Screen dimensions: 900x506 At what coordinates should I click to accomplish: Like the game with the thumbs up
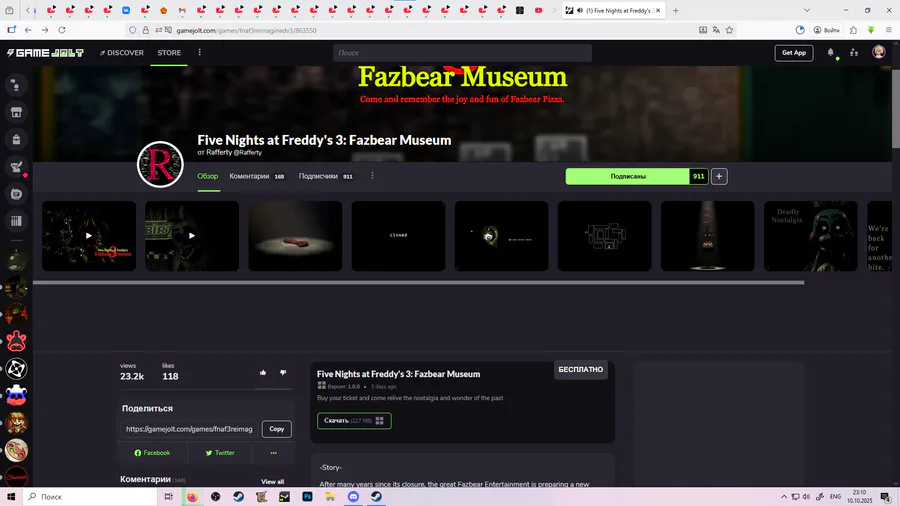click(x=263, y=373)
